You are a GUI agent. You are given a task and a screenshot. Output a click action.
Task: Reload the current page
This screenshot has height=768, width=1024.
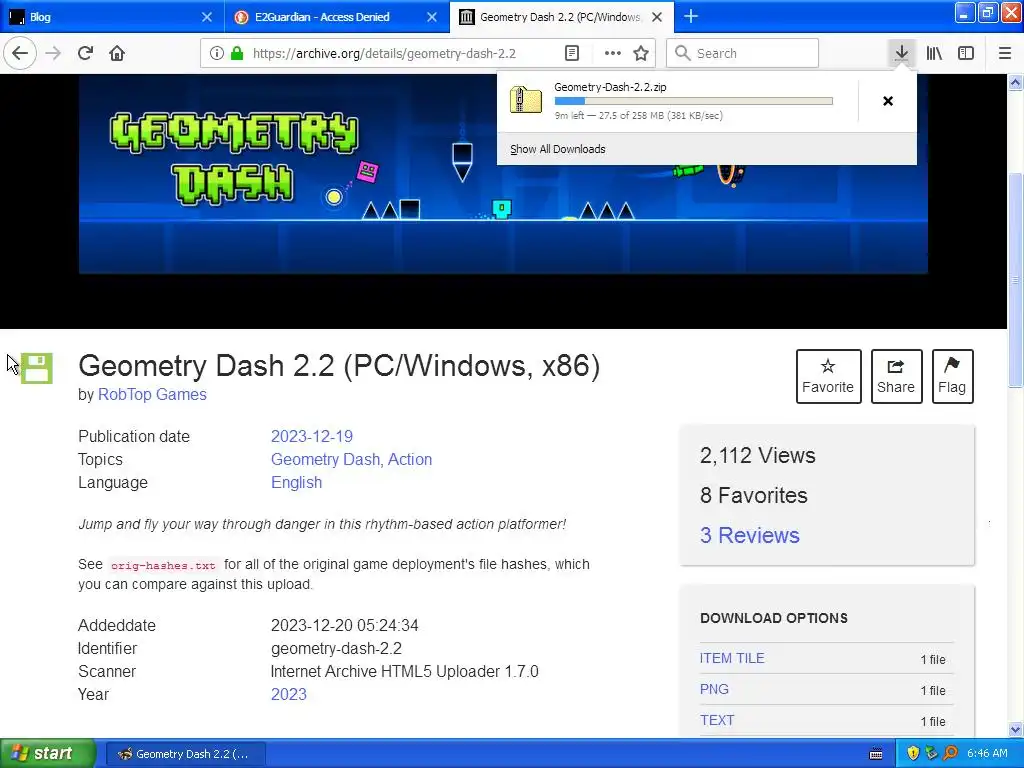point(85,53)
